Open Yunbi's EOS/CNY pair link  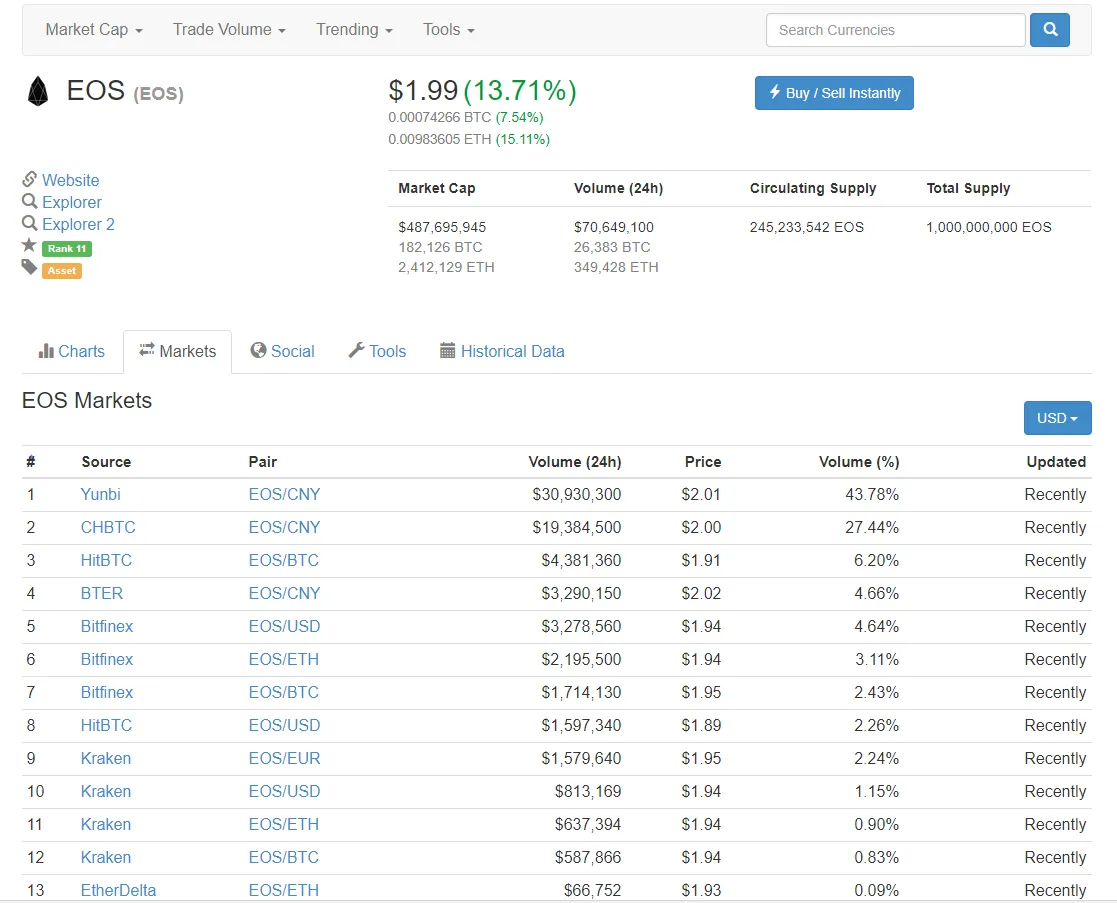tap(284, 494)
